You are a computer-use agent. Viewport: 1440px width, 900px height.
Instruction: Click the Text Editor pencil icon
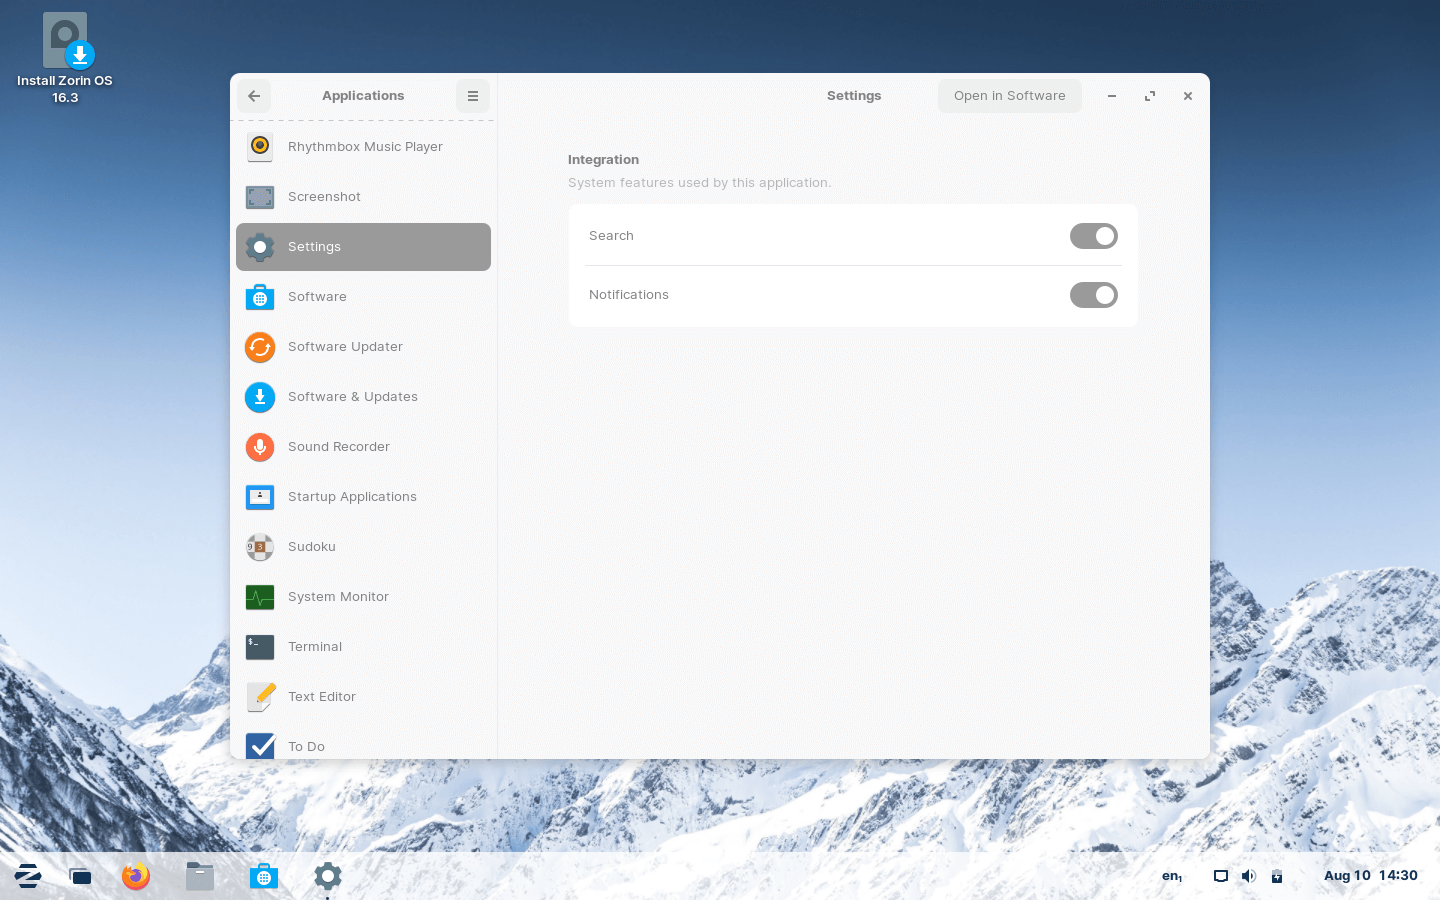point(260,697)
